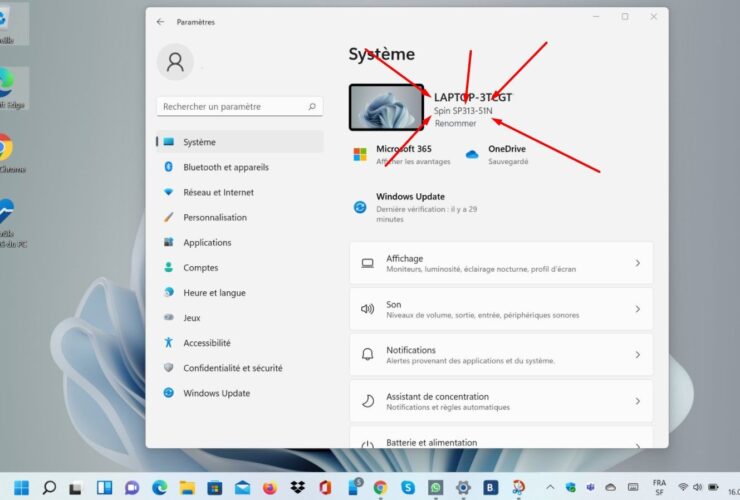The image size is (740, 500).
Task: Click the Settings gear on the taskbar
Action: click(x=463, y=488)
